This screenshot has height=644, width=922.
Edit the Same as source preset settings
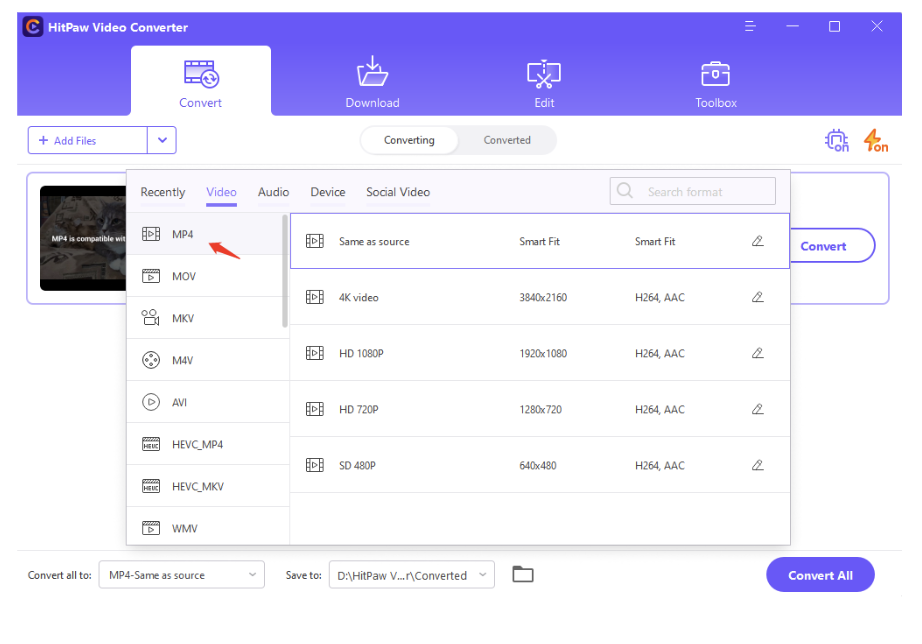[758, 241]
